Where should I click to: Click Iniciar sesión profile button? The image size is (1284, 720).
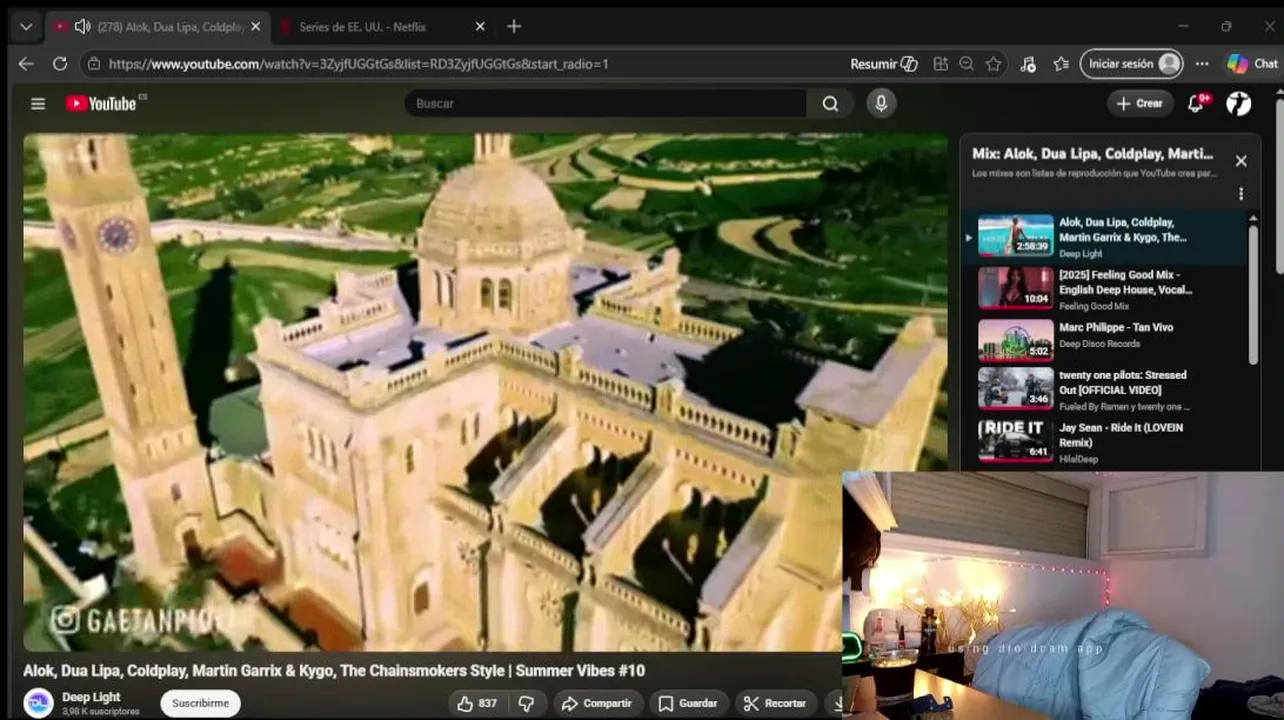coord(1132,64)
